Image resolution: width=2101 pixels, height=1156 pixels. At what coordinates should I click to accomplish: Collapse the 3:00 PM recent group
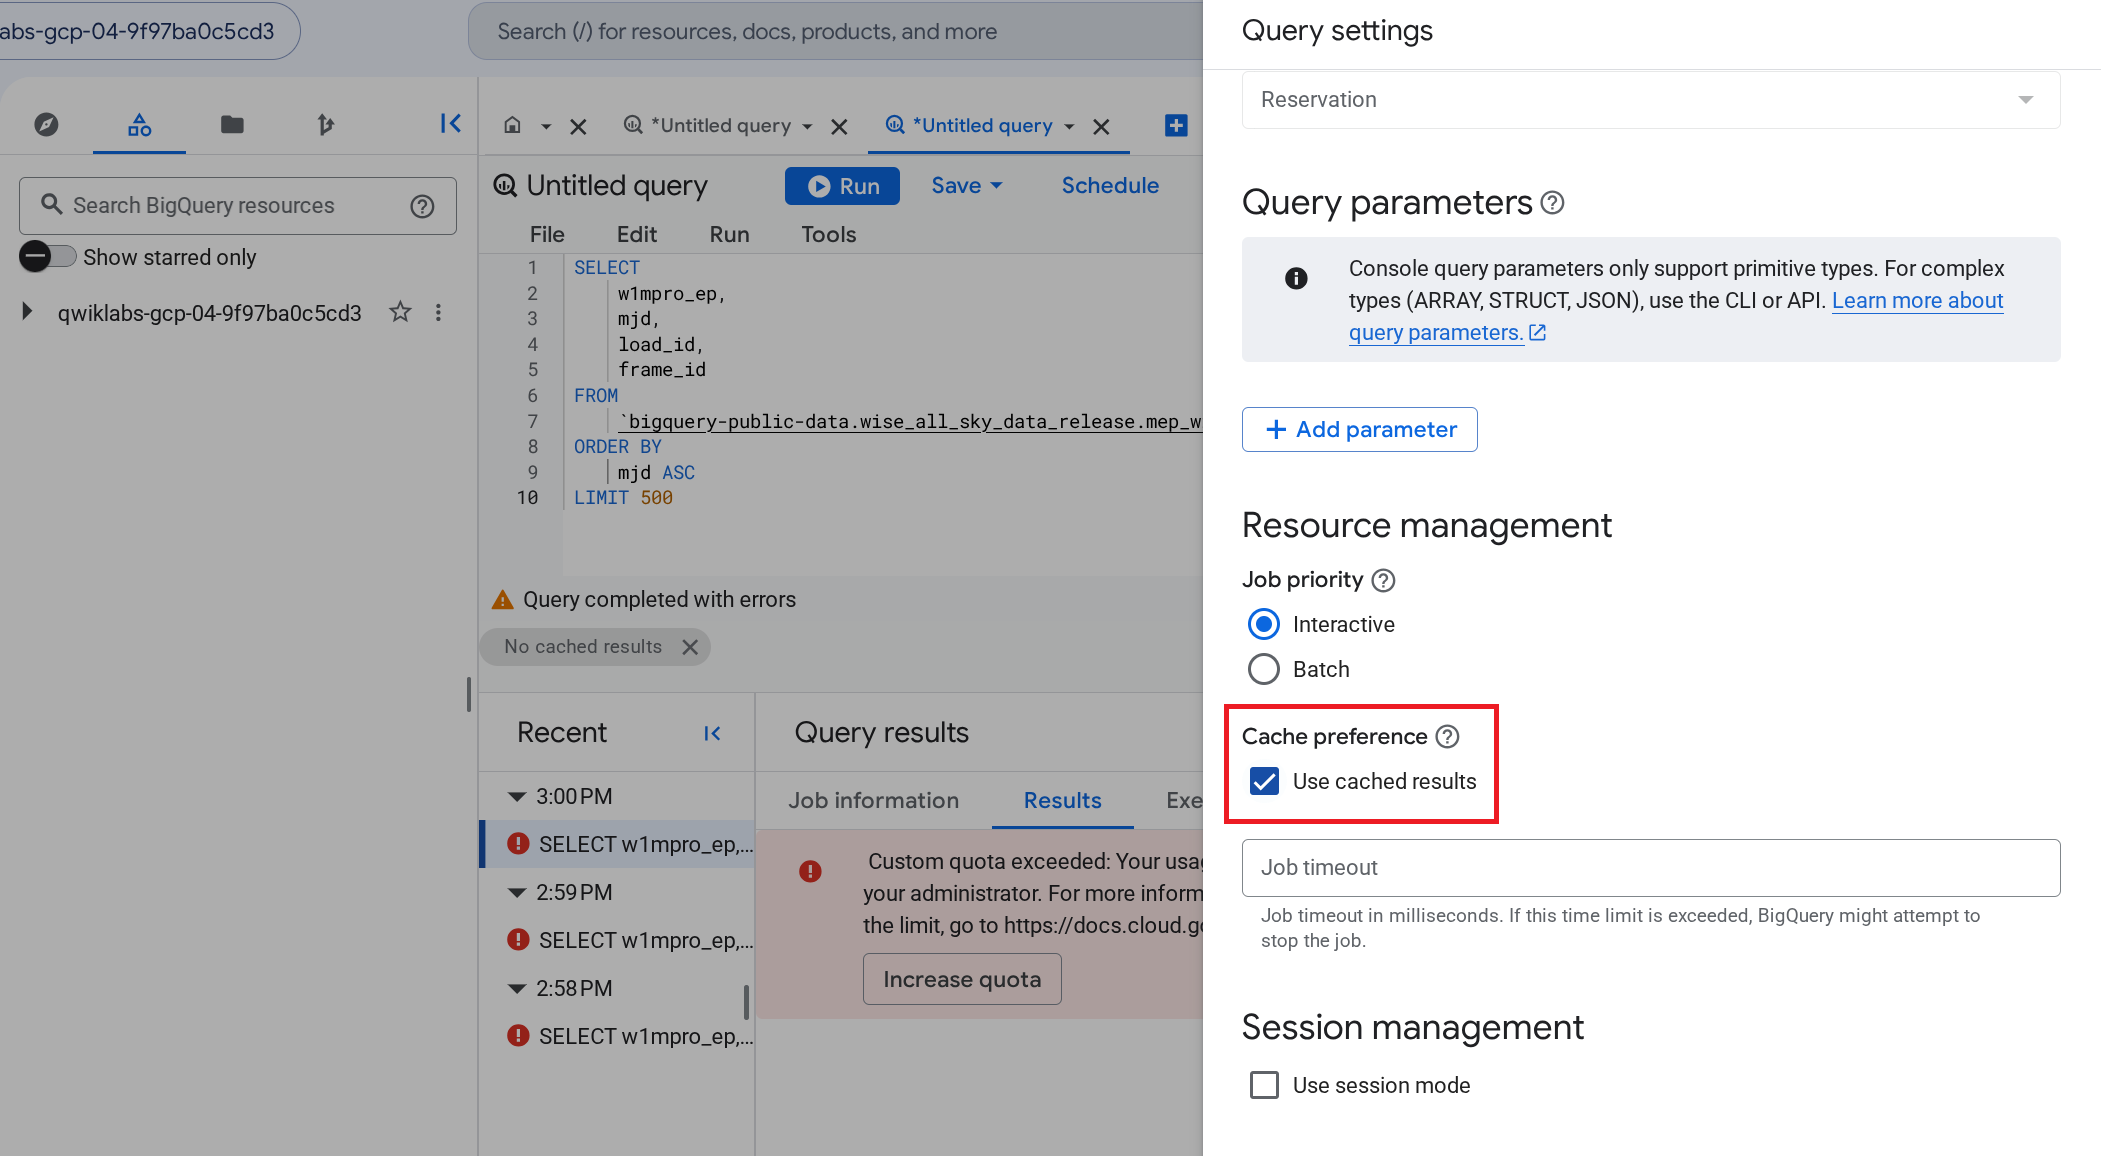pyautogui.click(x=517, y=797)
